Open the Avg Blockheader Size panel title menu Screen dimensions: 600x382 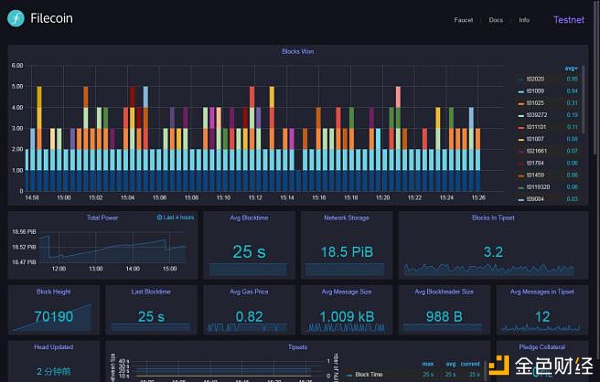click(444, 291)
